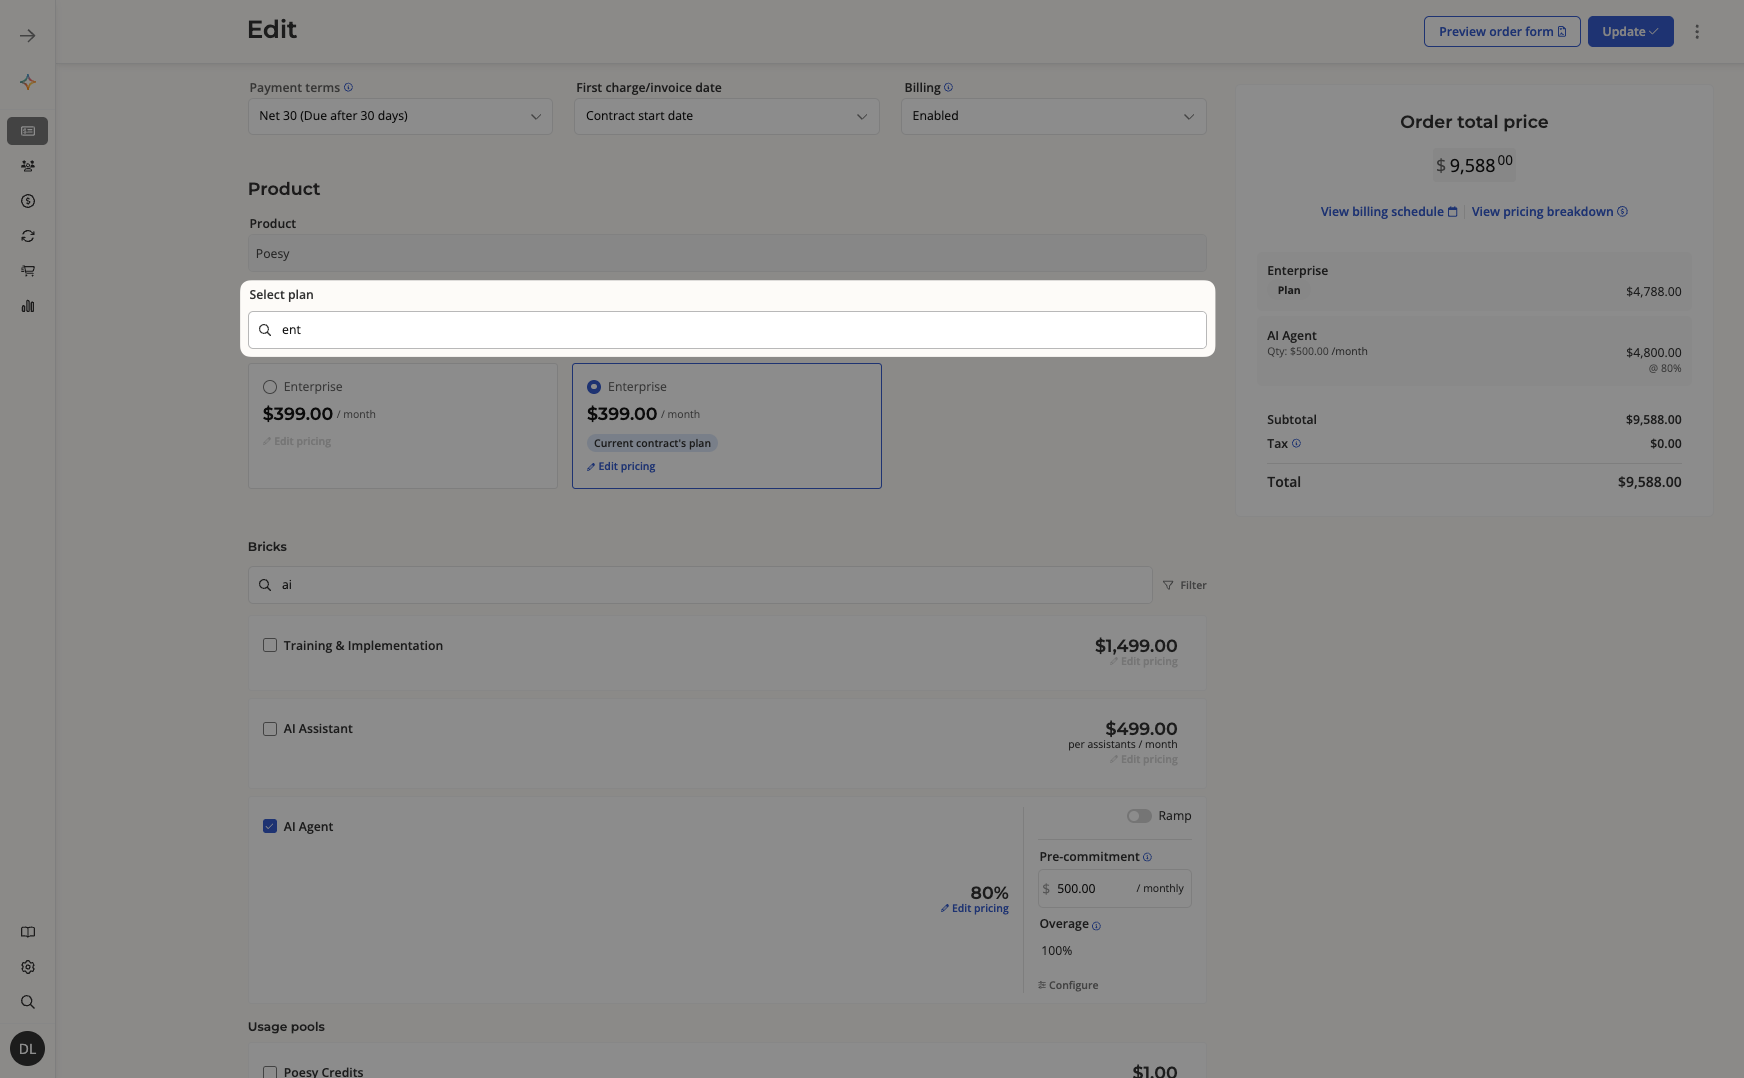
Task: Expand the sidebar with the arrow icon
Action: (x=28, y=36)
